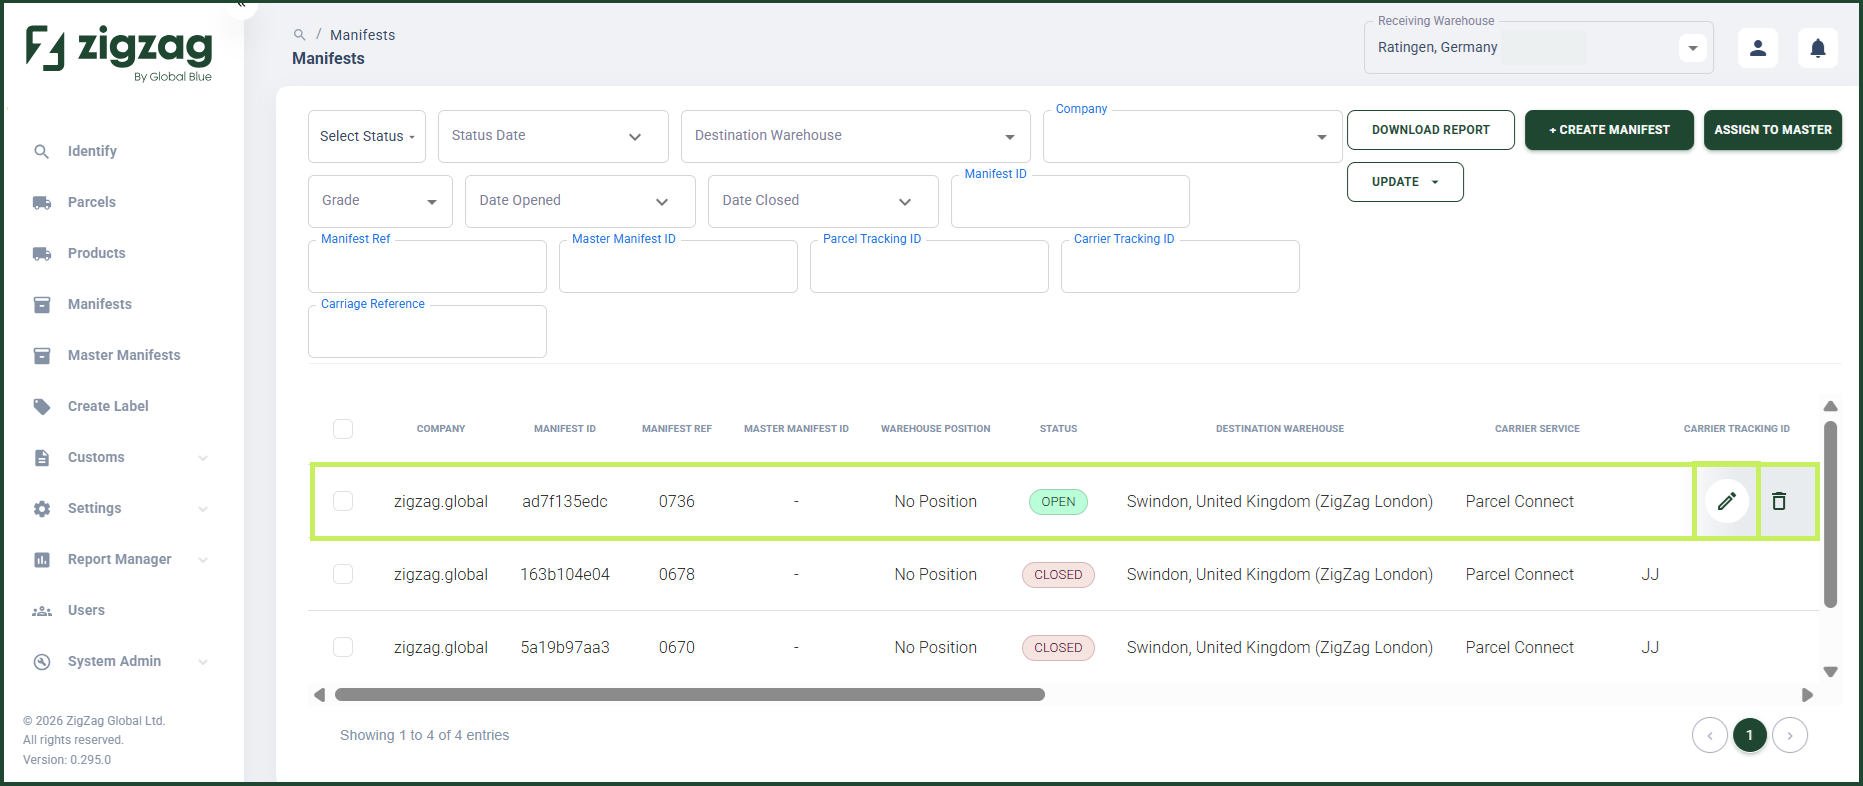Image resolution: width=1863 pixels, height=786 pixels.
Task: Open the notifications bell
Action: tap(1818, 47)
